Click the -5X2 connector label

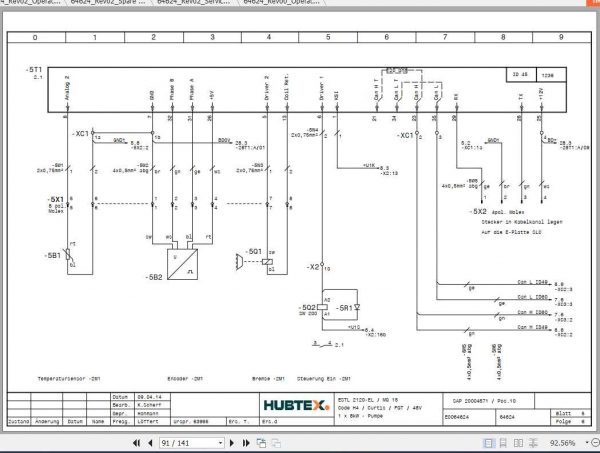(x=478, y=211)
